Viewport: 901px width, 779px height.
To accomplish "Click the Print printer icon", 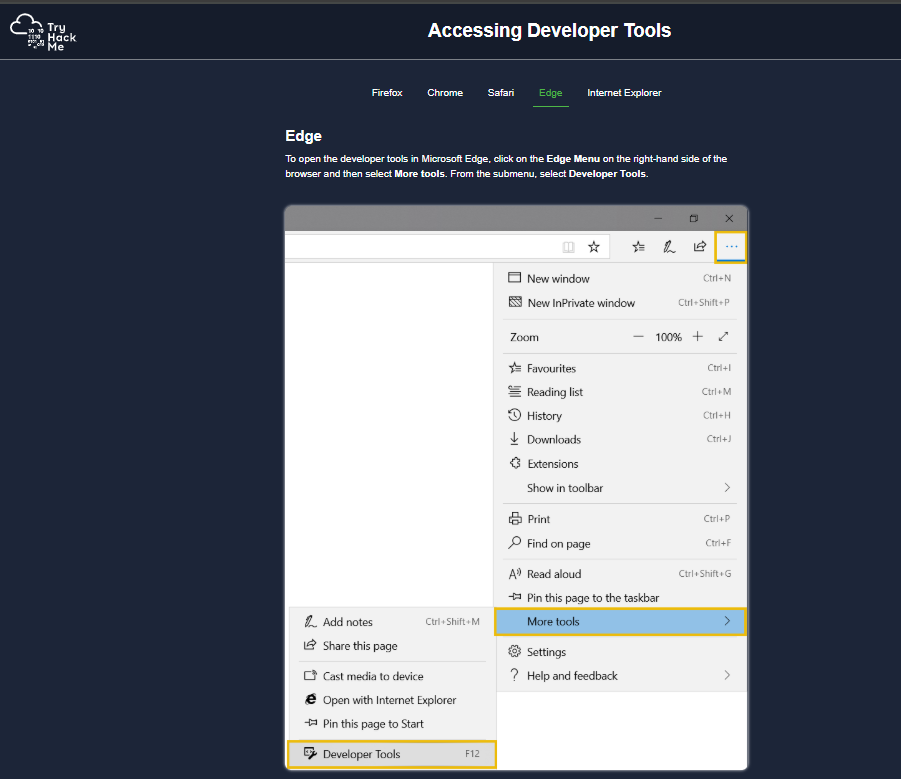I will [515, 519].
